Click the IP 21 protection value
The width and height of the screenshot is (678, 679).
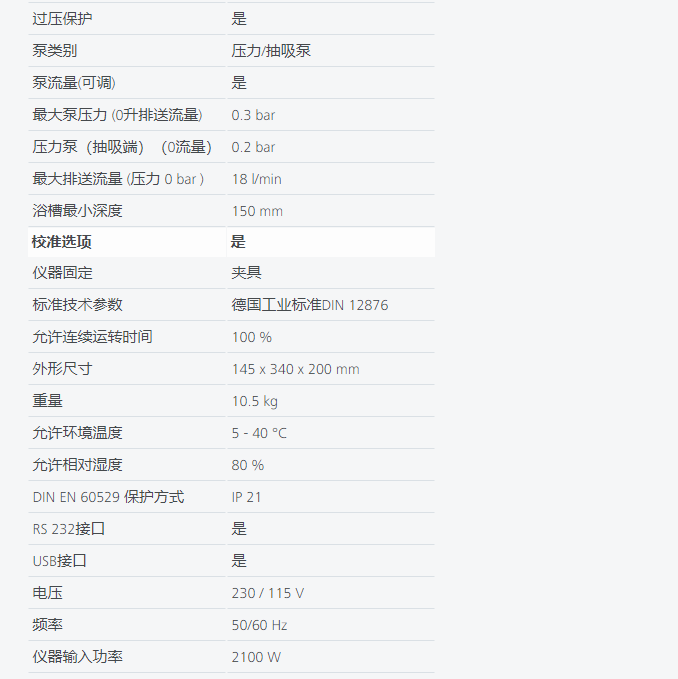pyautogui.click(x=246, y=497)
